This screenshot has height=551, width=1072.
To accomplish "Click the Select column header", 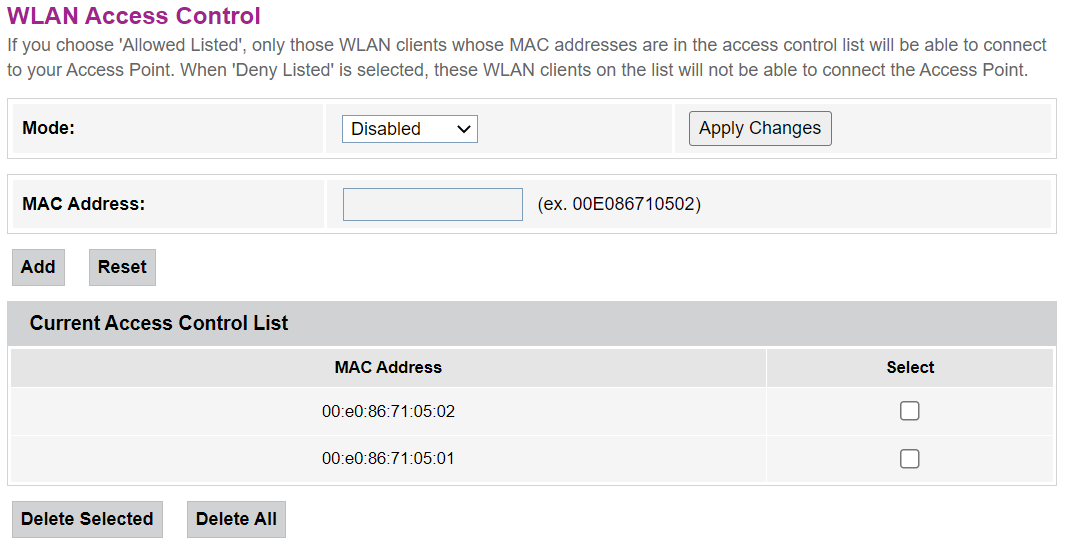I will pyautogui.click(x=910, y=367).
